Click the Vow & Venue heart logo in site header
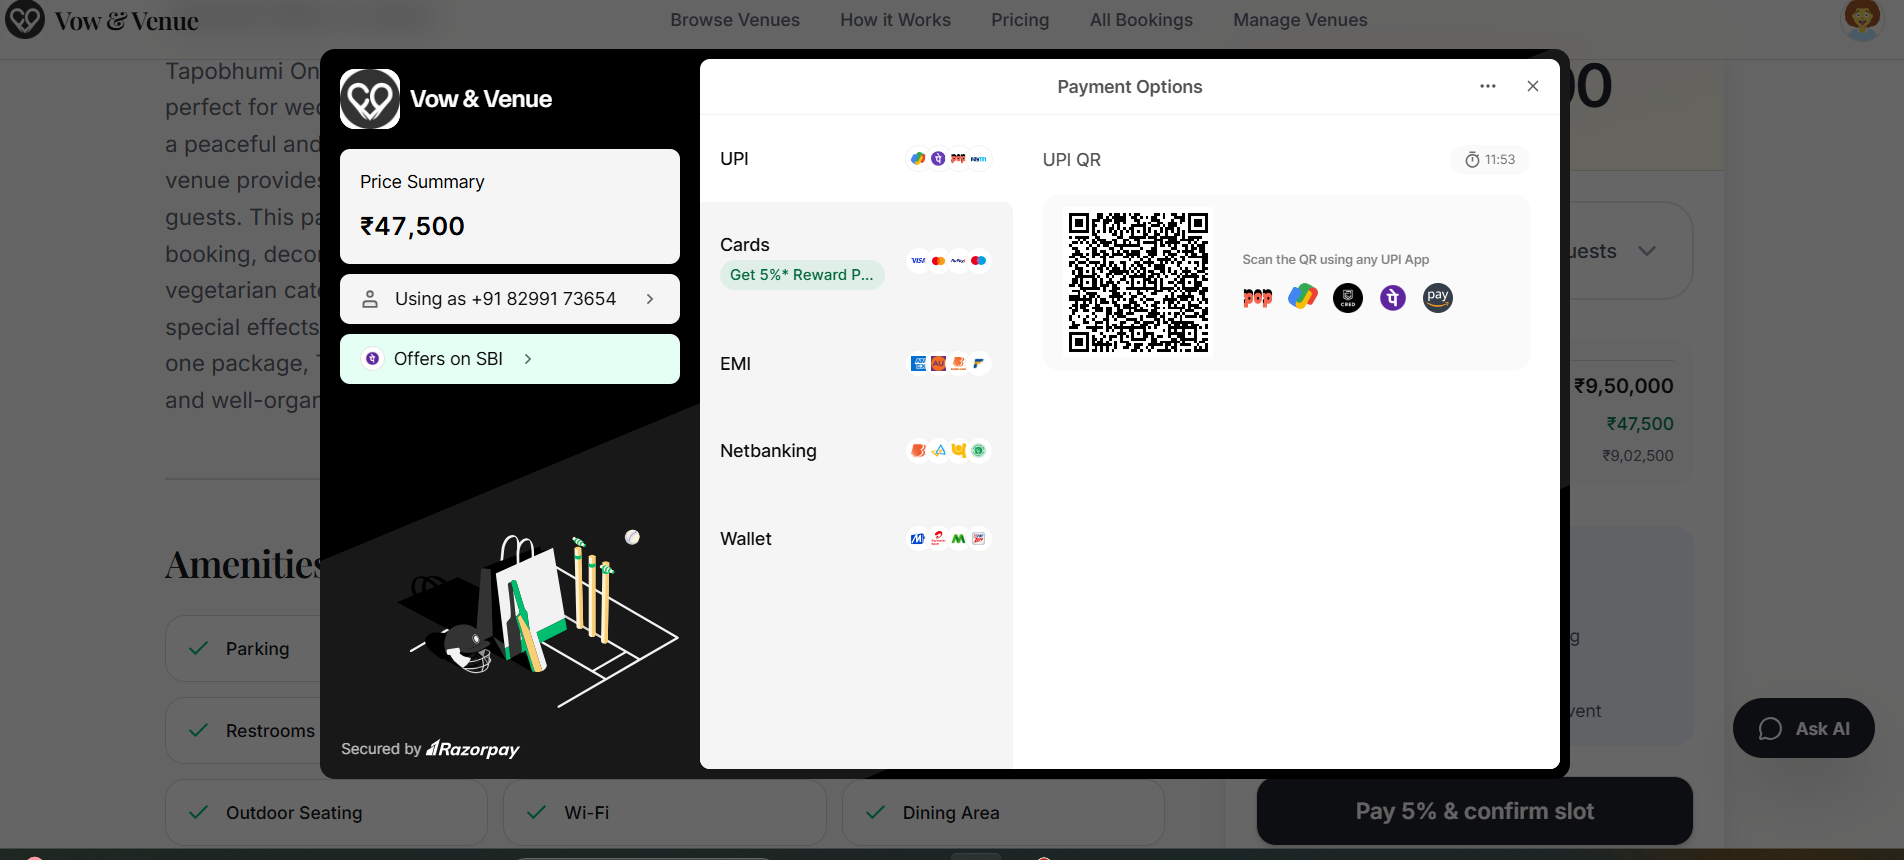The image size is (1904, 860). tap(25, 20)
